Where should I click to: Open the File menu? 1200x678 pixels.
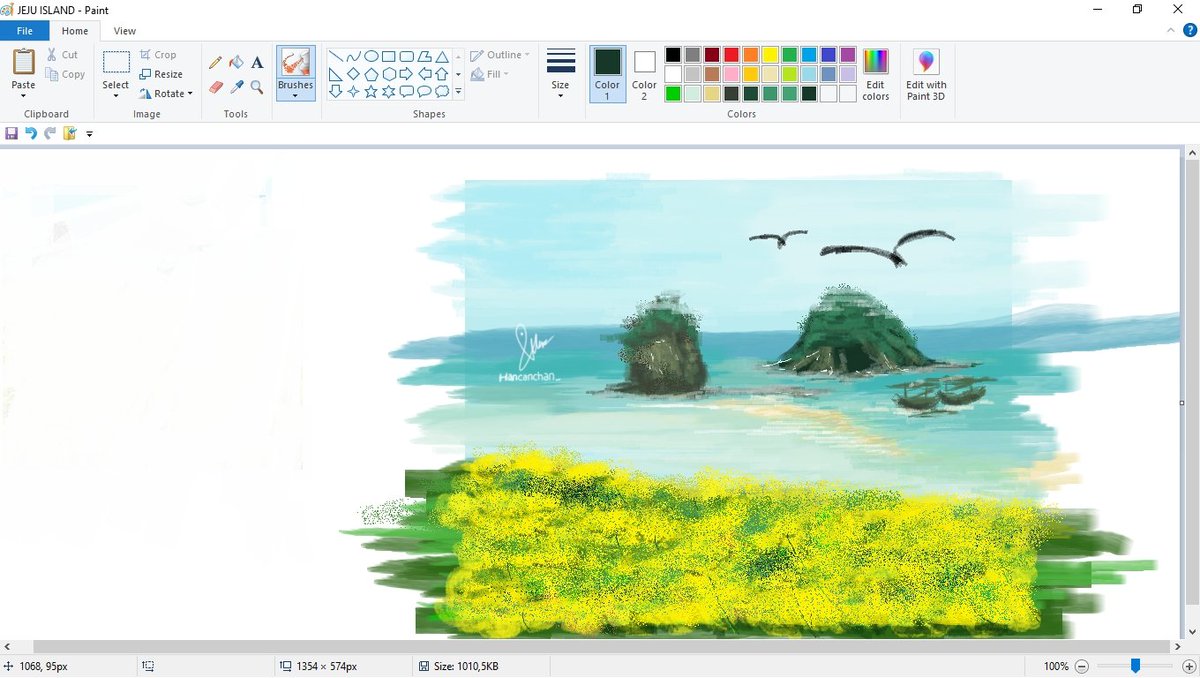(x=25, y=31)
